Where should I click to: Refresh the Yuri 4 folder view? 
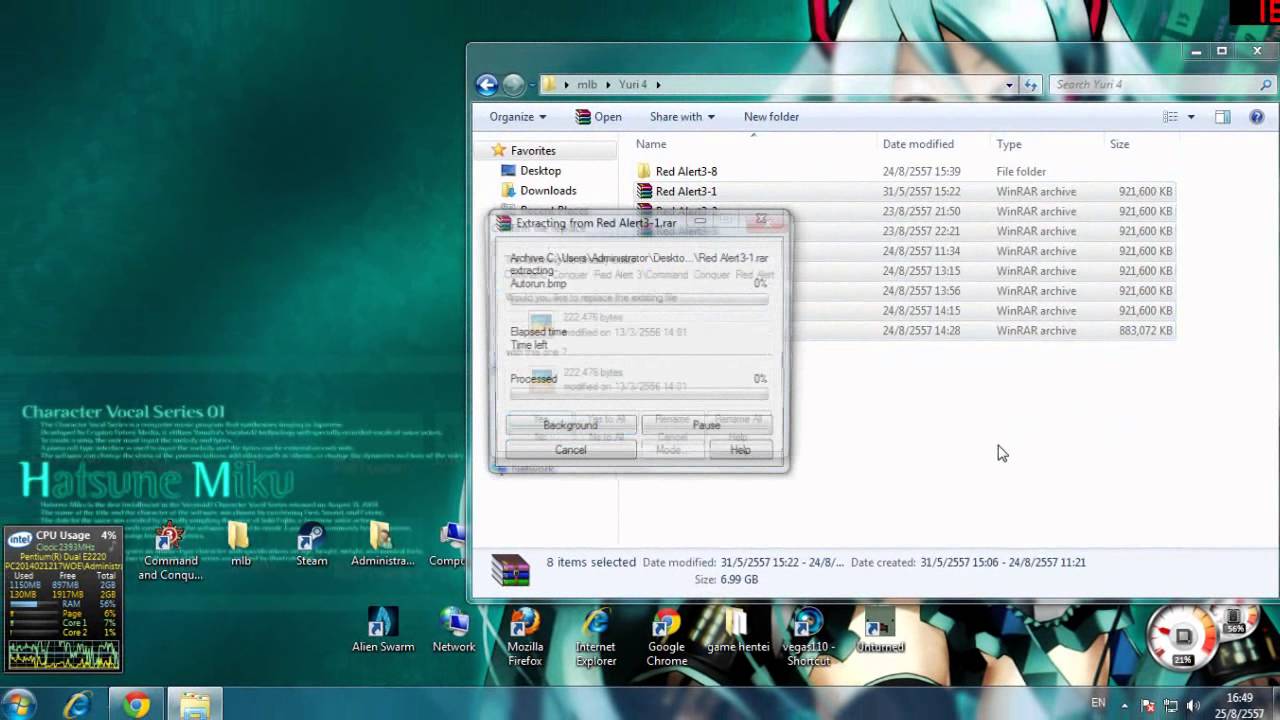1031,85
